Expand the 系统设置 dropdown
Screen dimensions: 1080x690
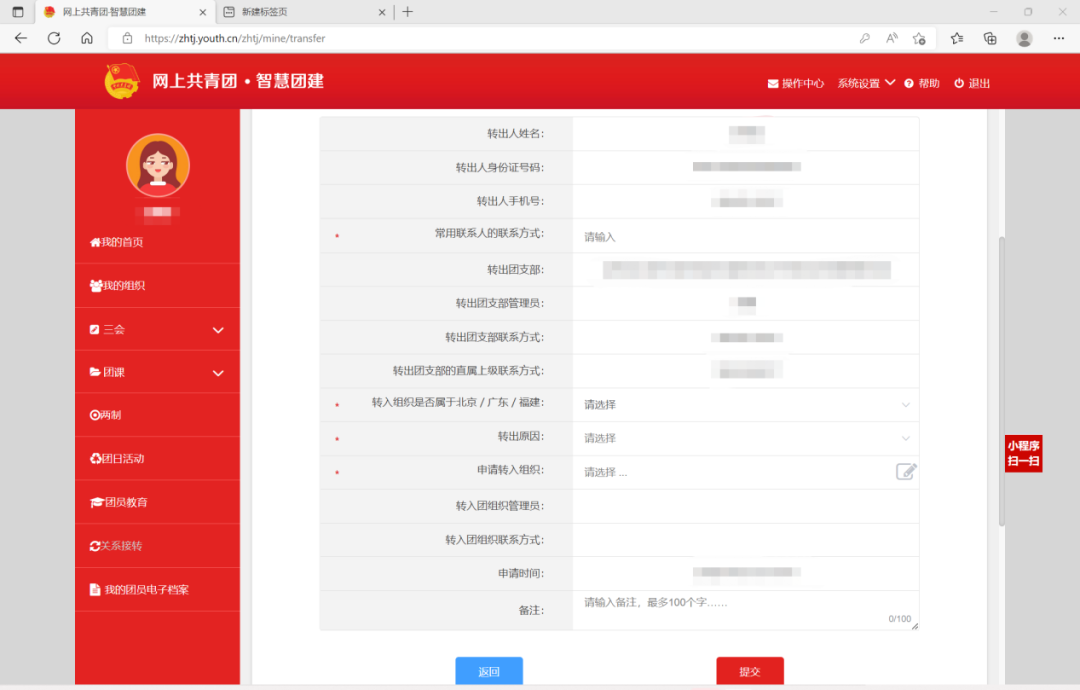point(859,83)
